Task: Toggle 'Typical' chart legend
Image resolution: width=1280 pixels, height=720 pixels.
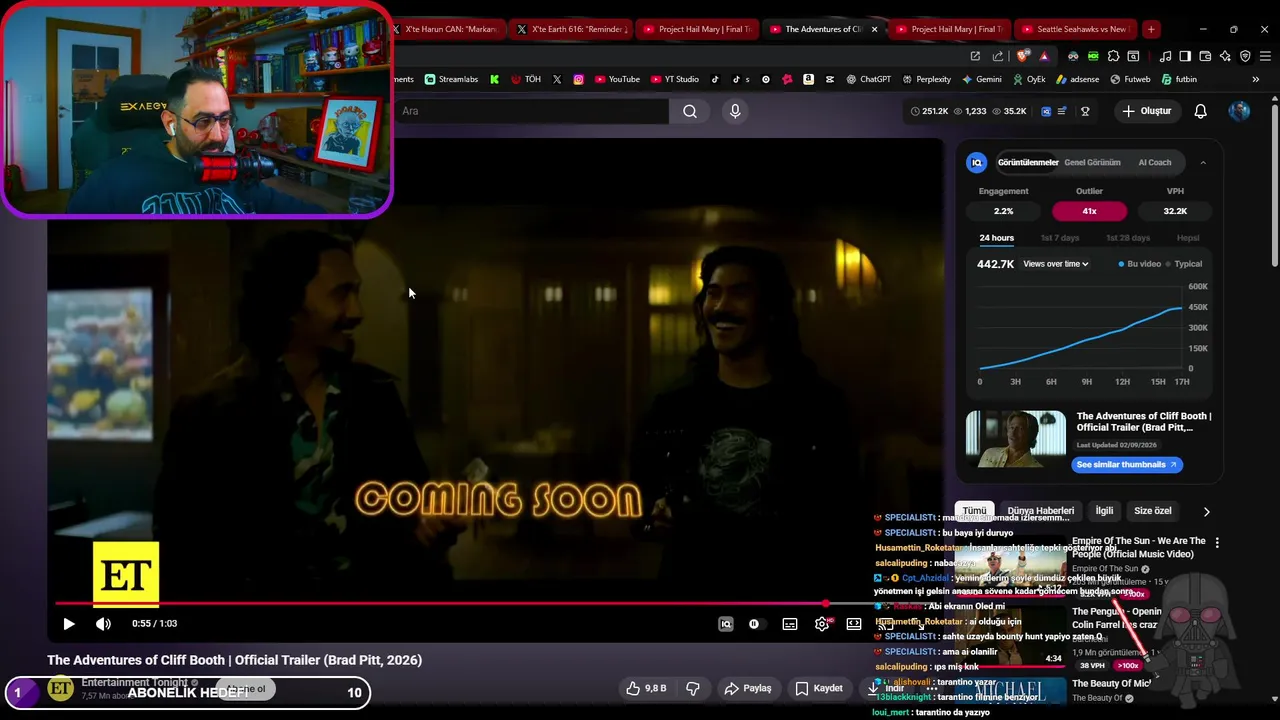Action: [x=1184, y=264]
